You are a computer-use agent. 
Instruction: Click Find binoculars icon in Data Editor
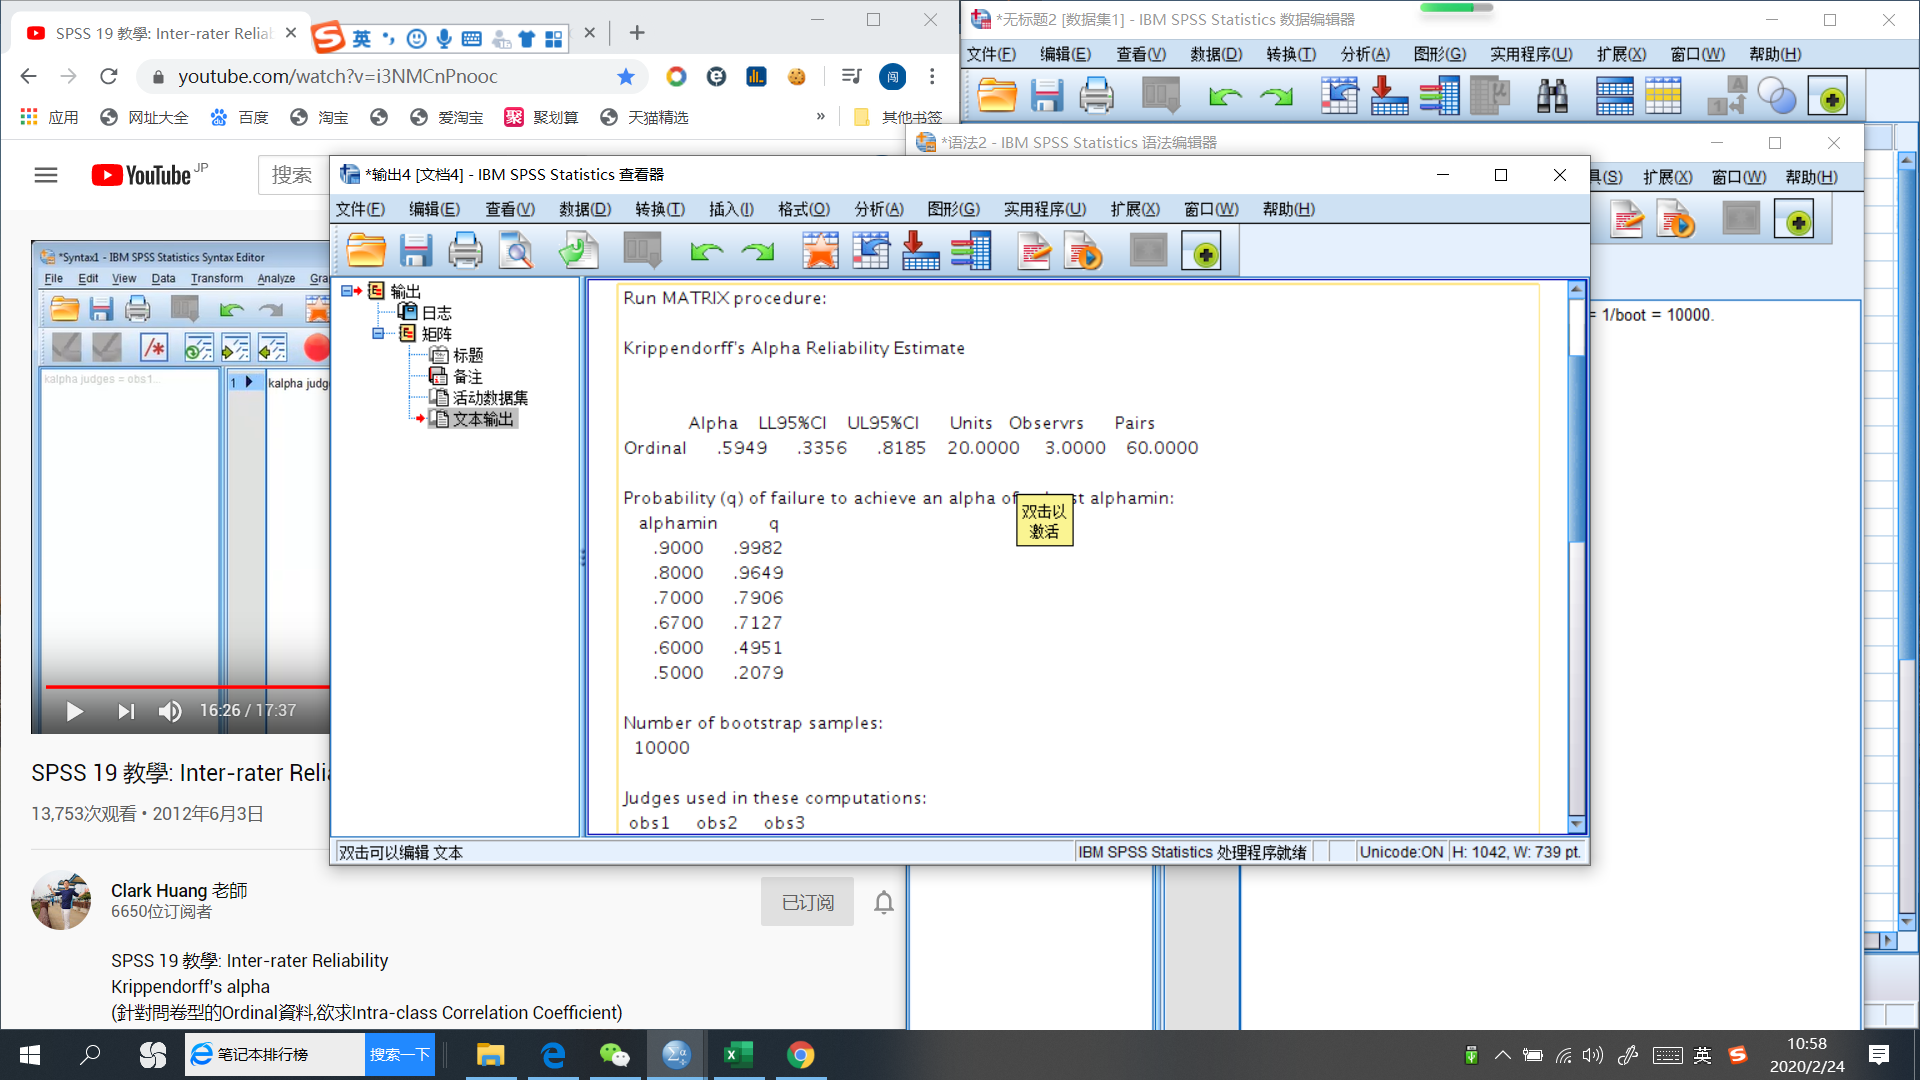point(1552,97)
